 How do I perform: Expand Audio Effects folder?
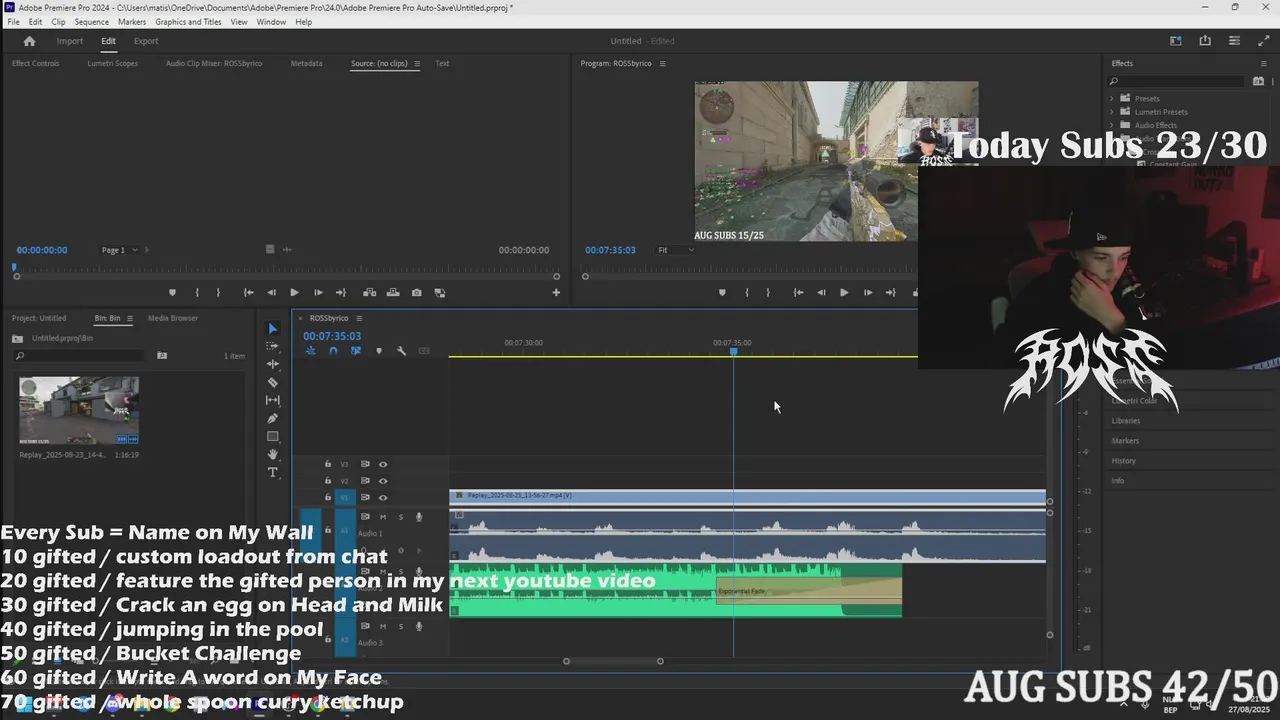1112,125
